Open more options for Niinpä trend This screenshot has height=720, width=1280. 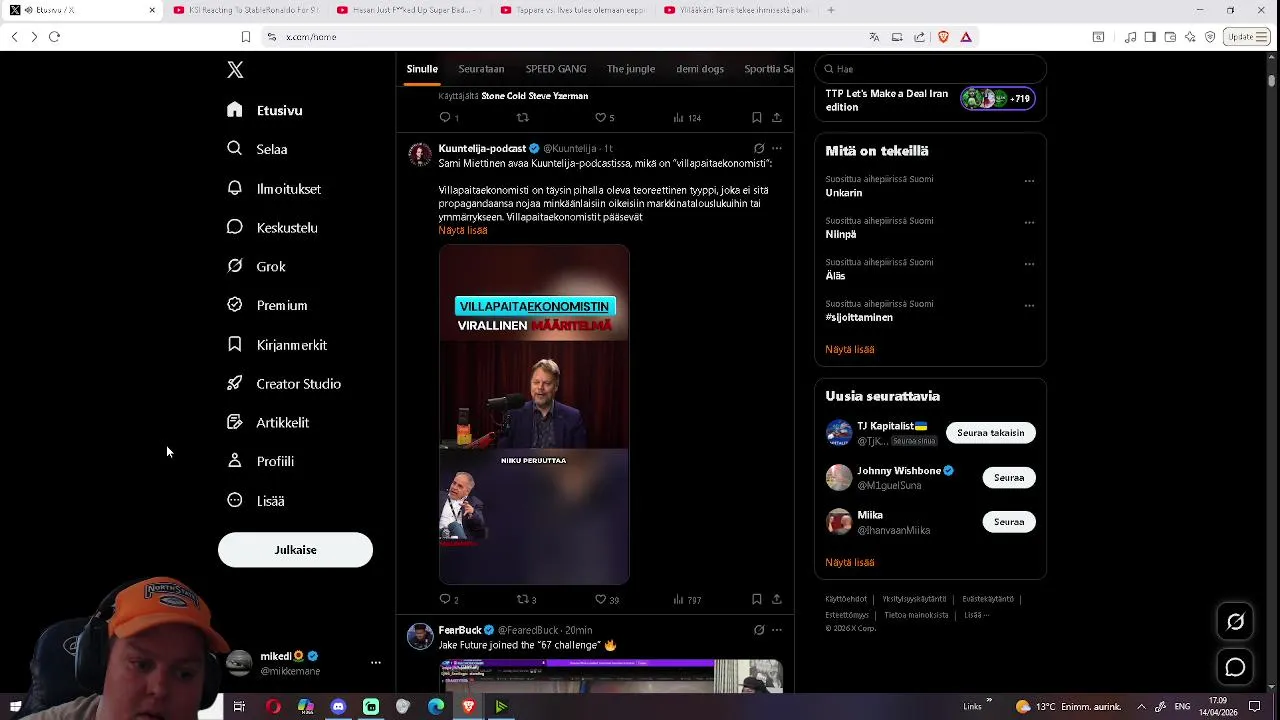[1029, 223]
